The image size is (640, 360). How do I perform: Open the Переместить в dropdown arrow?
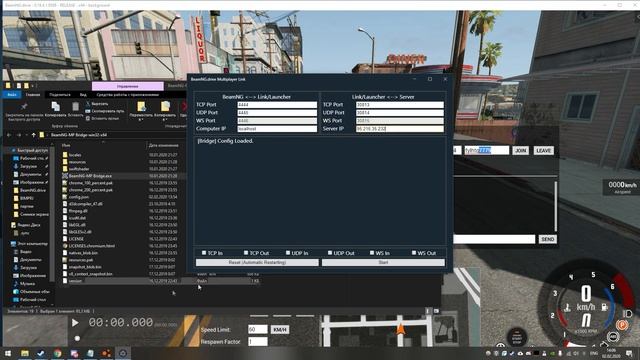point(141,120)
